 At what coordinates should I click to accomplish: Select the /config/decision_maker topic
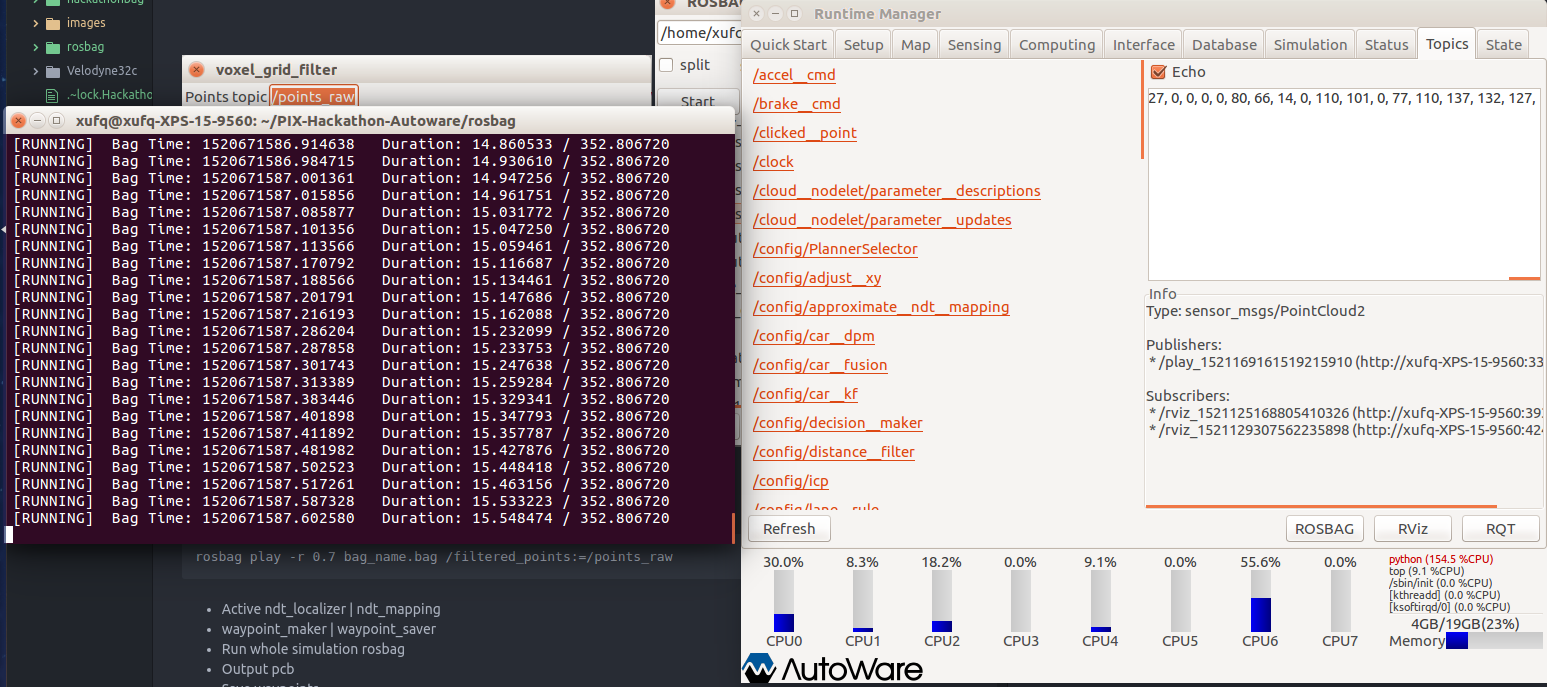(837, 423)
